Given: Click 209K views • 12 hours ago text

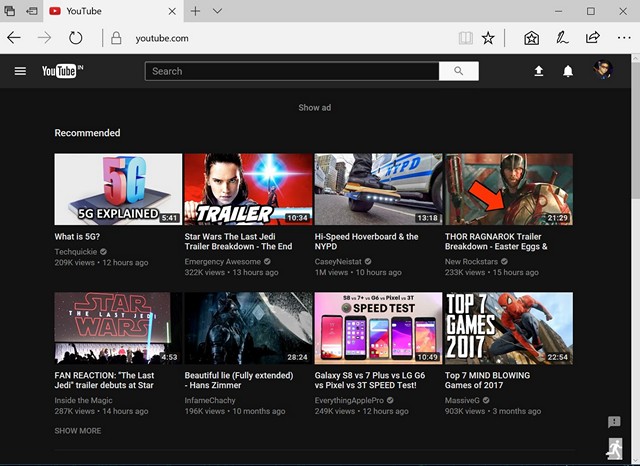Looking at the screenshot, I should (x=101, y=263).
